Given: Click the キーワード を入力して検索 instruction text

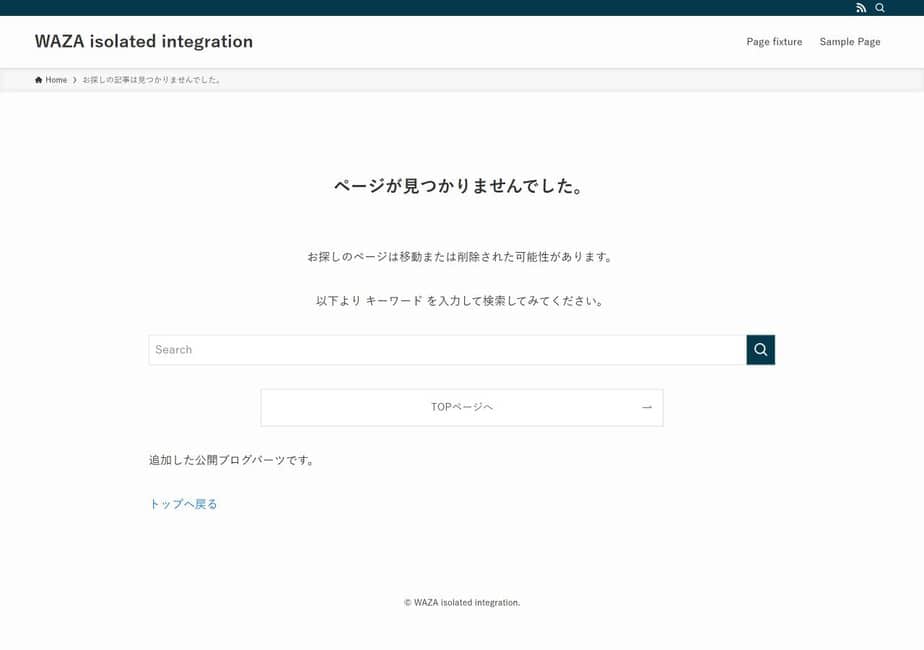Looking at the screenshot, I should 460,301.
